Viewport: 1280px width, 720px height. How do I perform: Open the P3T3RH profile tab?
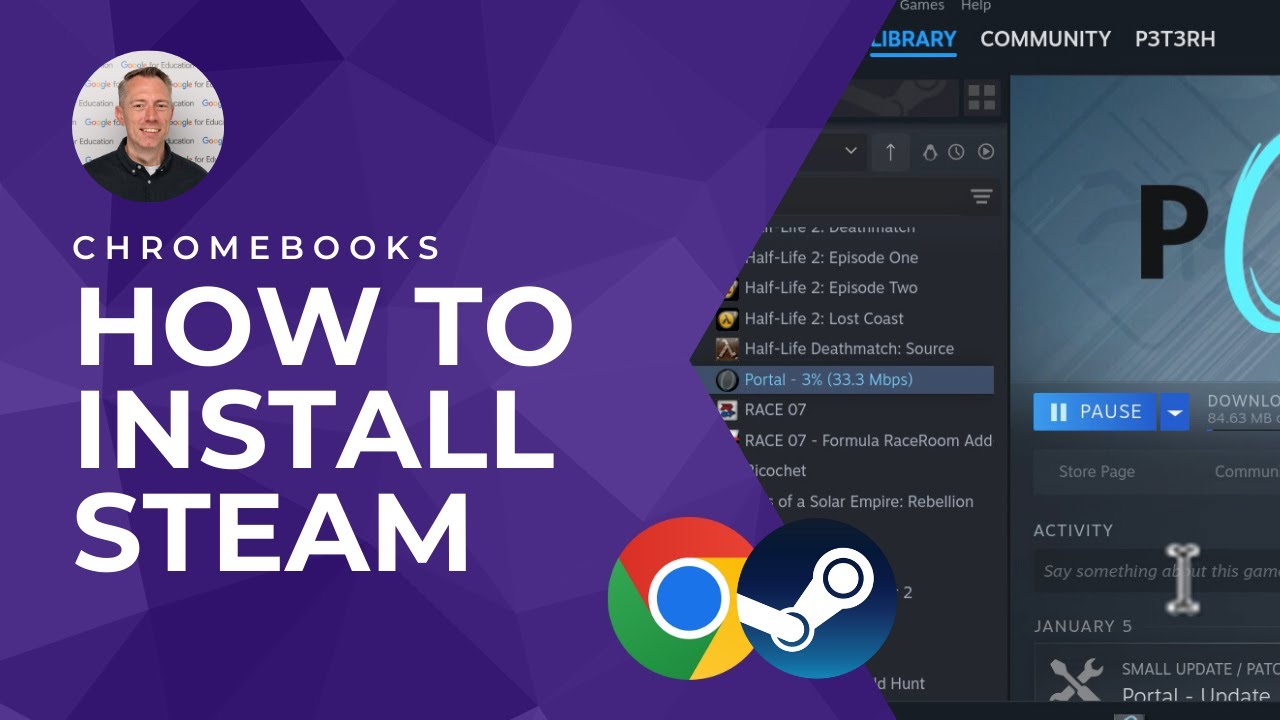[x=1175, y=39]
